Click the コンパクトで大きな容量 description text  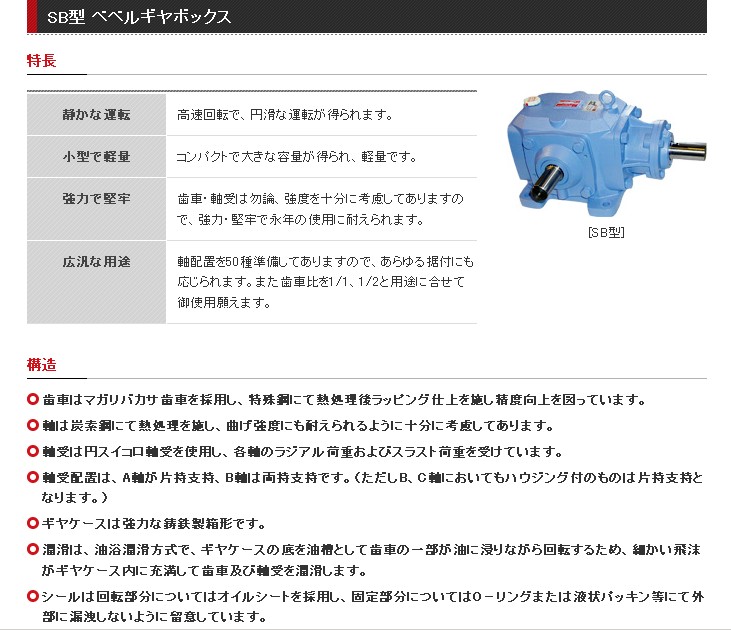pos(296,157)
